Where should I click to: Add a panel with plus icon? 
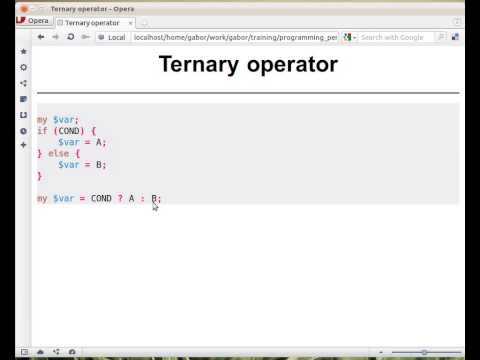point(23,145)
